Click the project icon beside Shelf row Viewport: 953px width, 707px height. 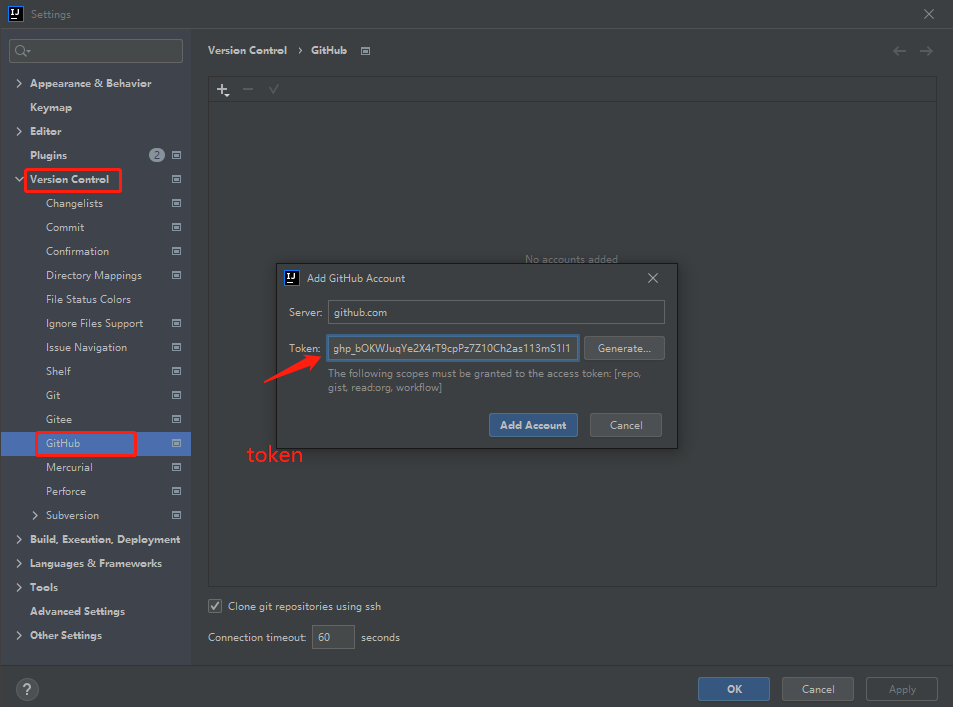pos(176,371)
